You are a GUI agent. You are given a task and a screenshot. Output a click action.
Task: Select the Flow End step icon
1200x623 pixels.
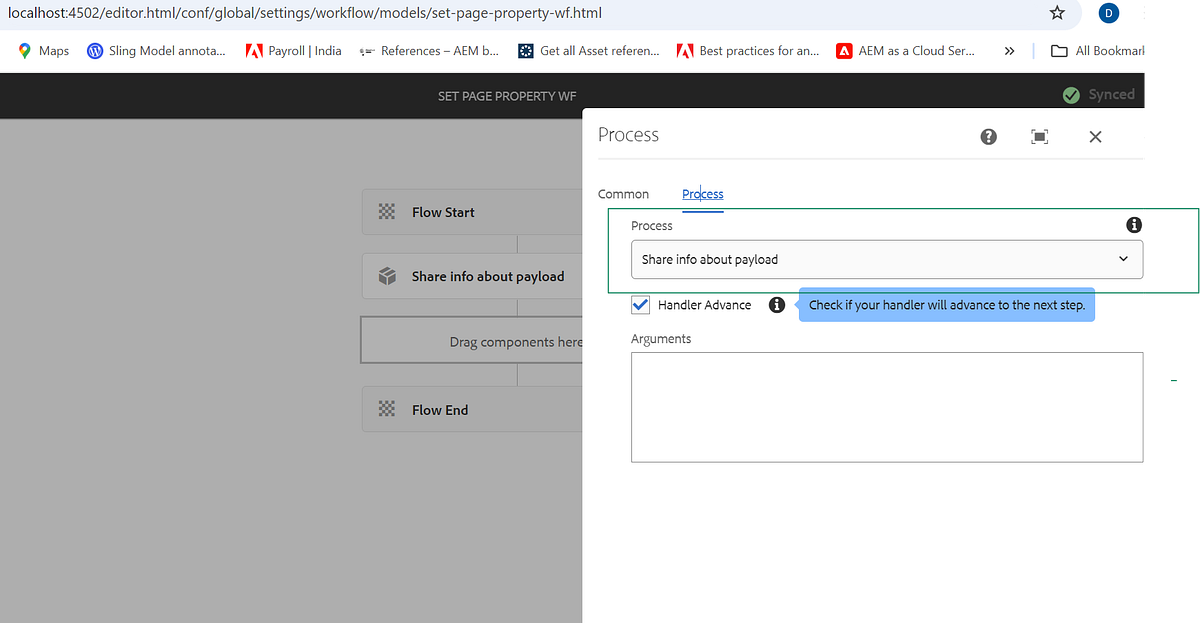pos(387,409)
